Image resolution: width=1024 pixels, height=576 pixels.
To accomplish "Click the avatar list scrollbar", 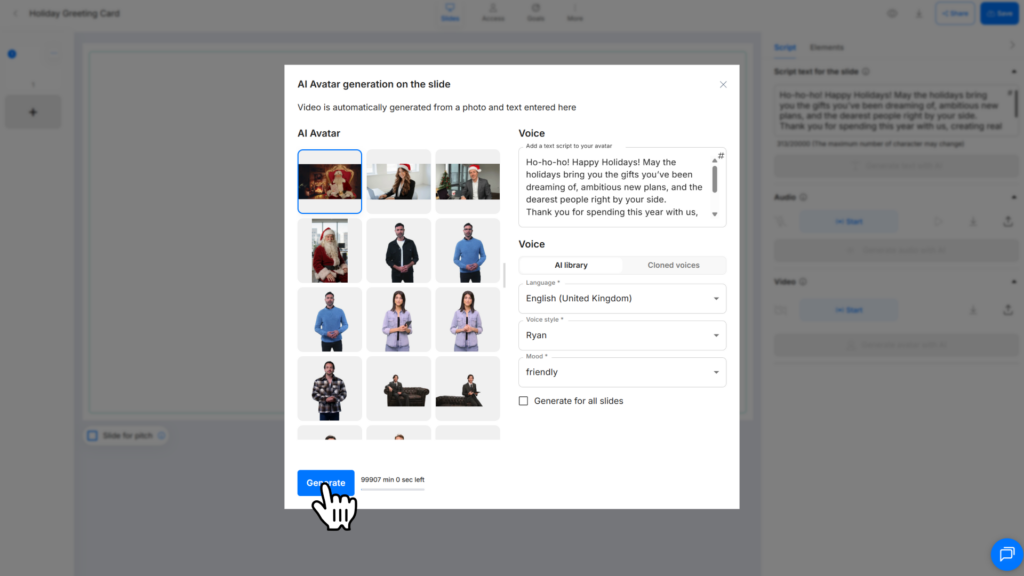I will coord(504,275).
